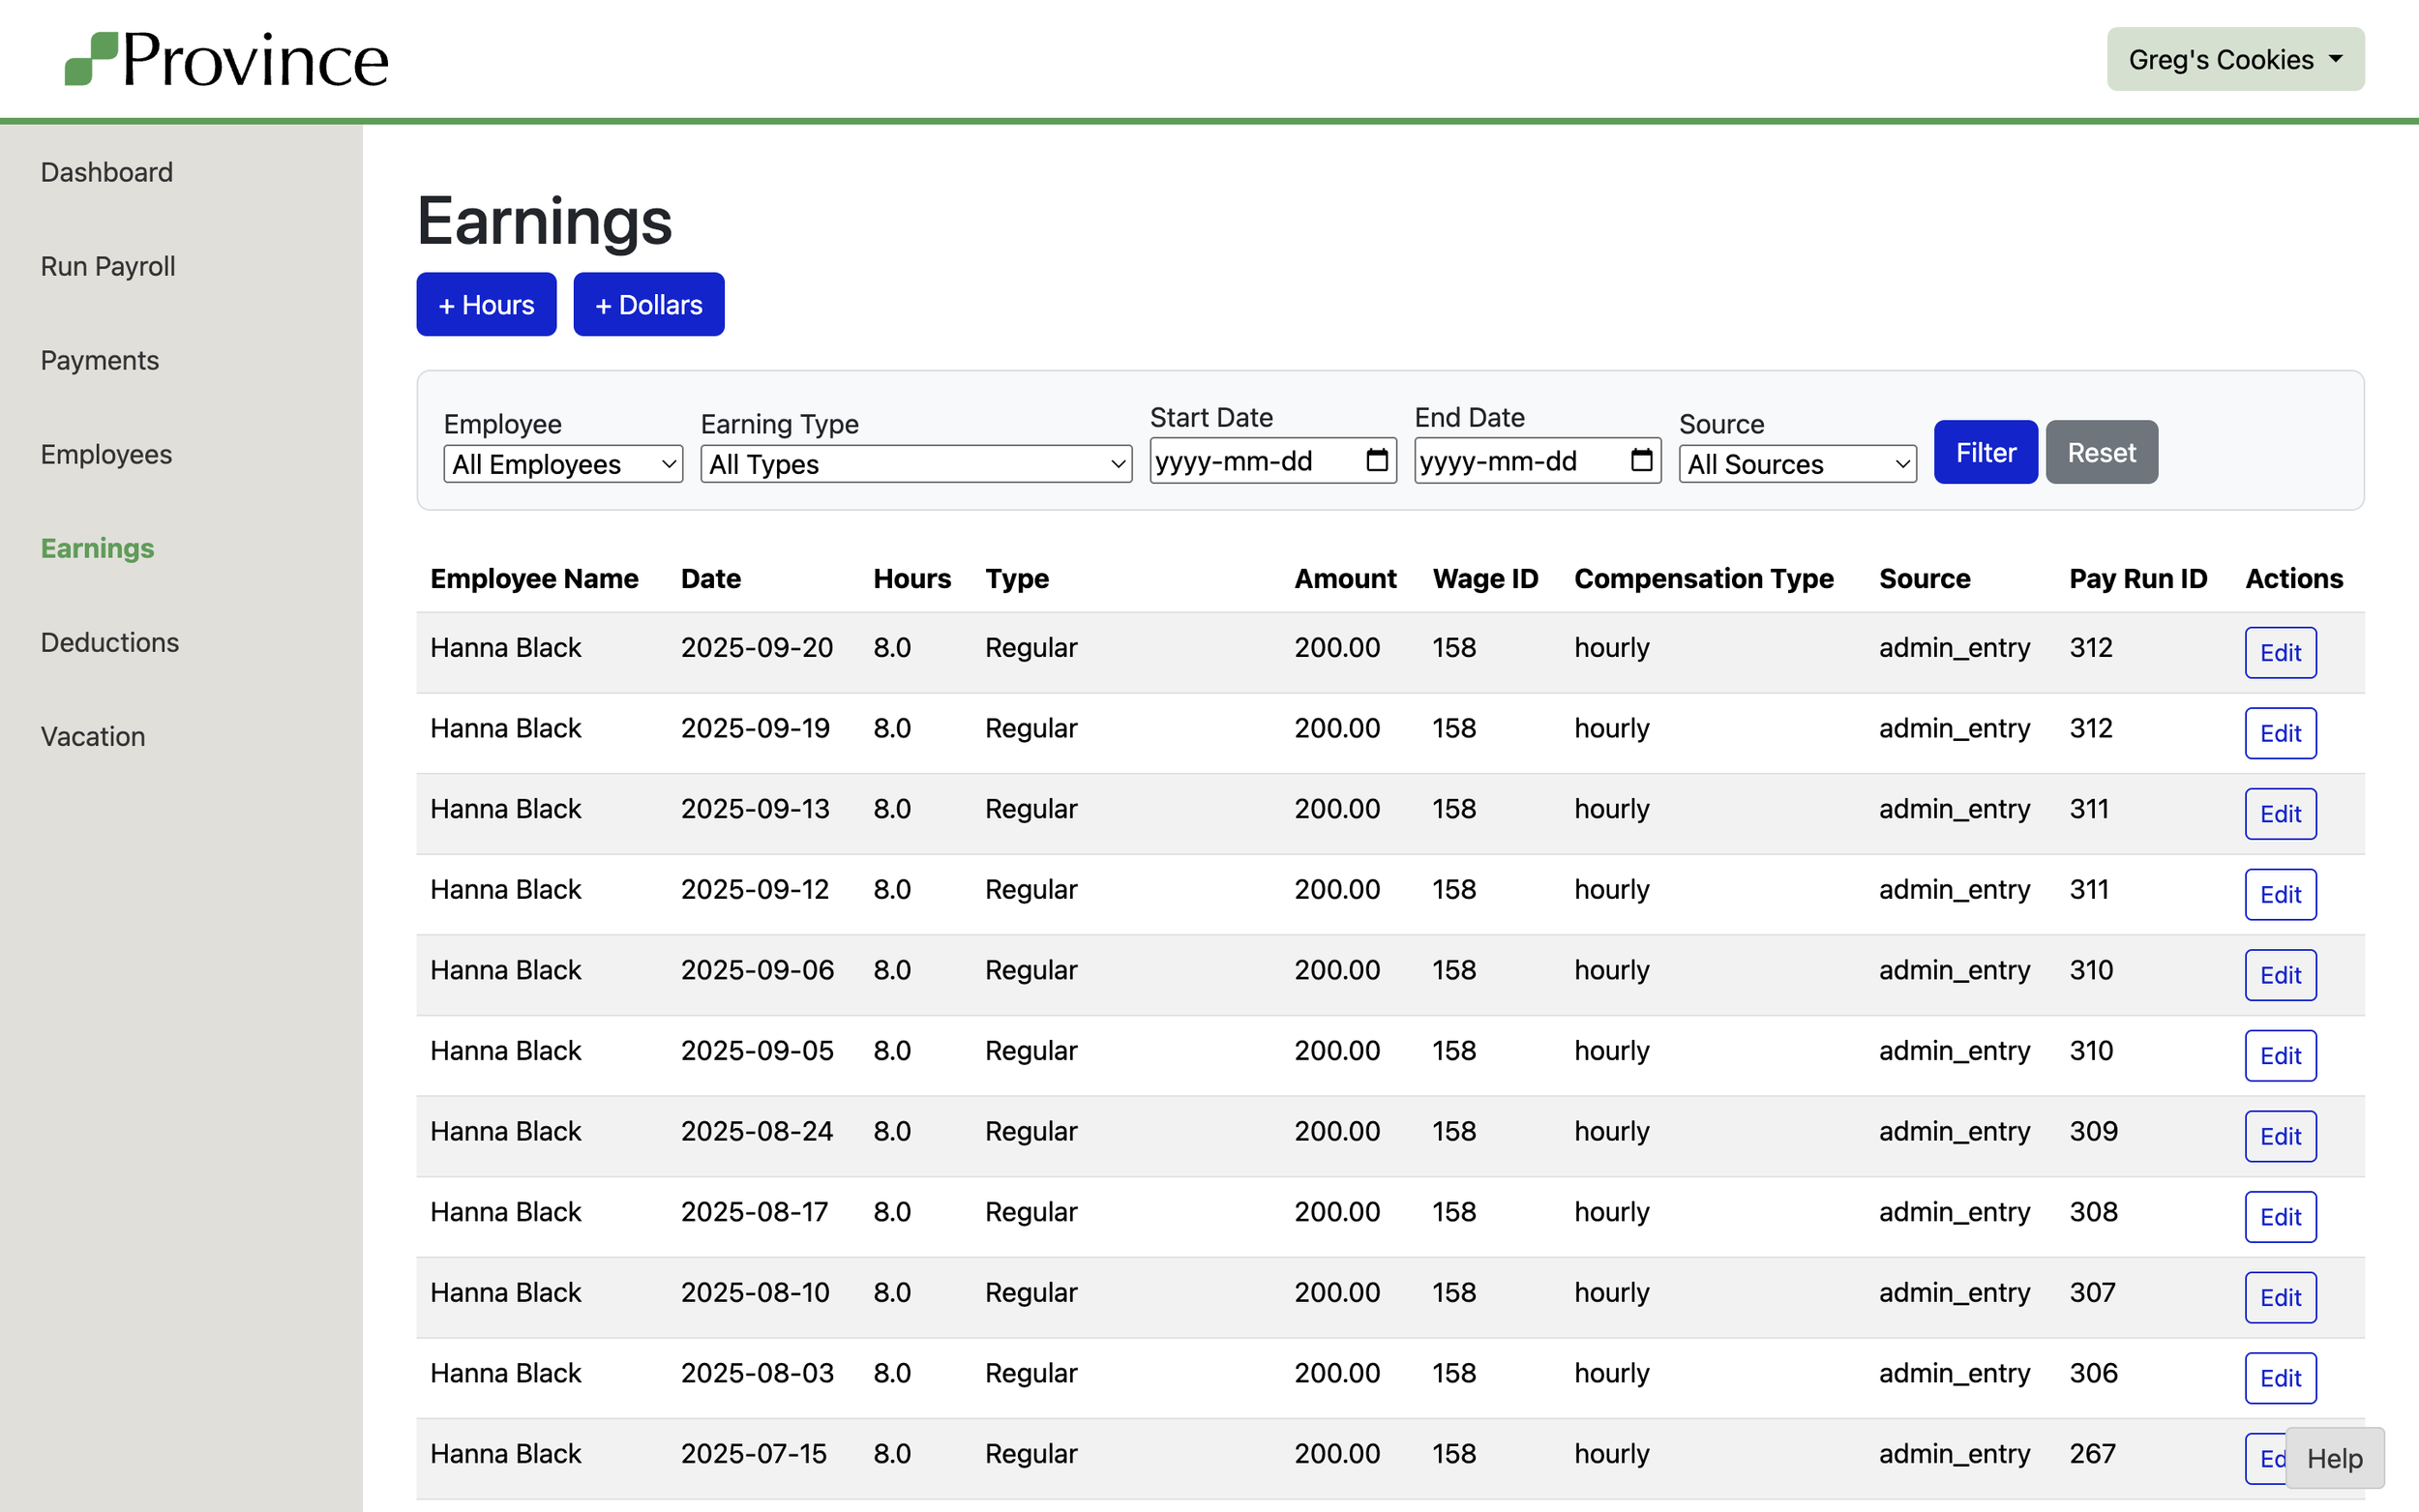Open the Employee filter dropdown
The image size is (2419, 1512).
(563, 464)
